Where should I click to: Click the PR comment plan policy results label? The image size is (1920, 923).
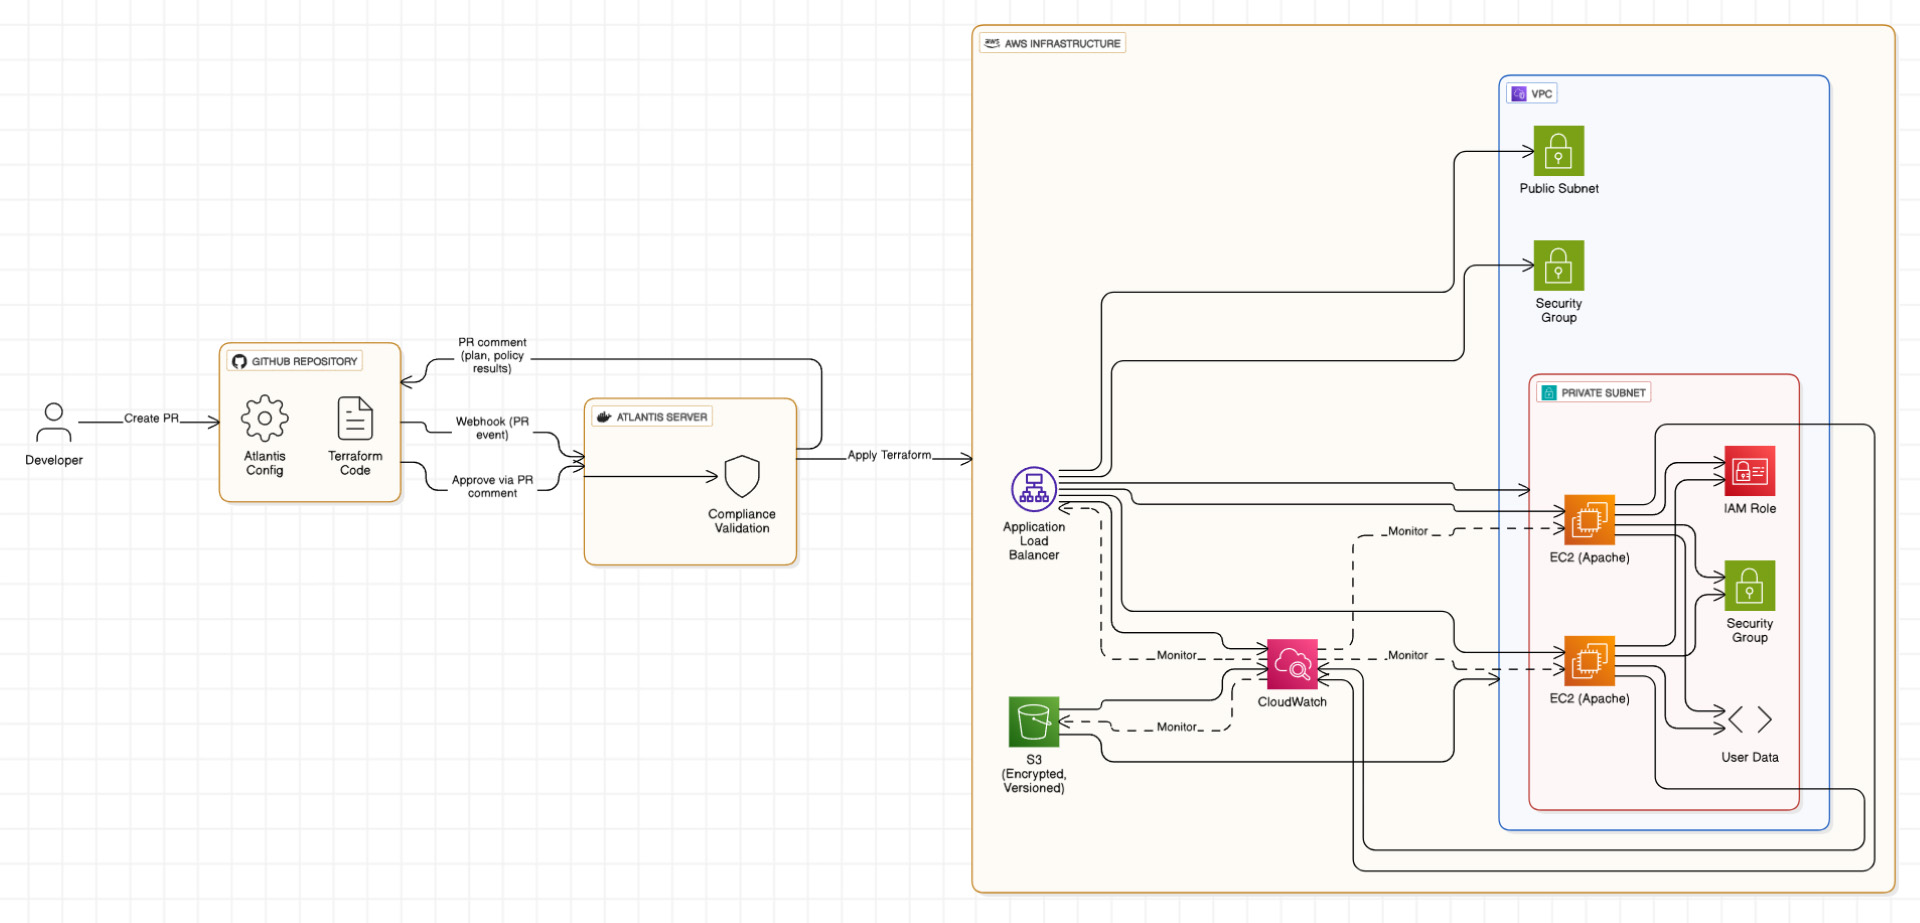click(492, 355)
